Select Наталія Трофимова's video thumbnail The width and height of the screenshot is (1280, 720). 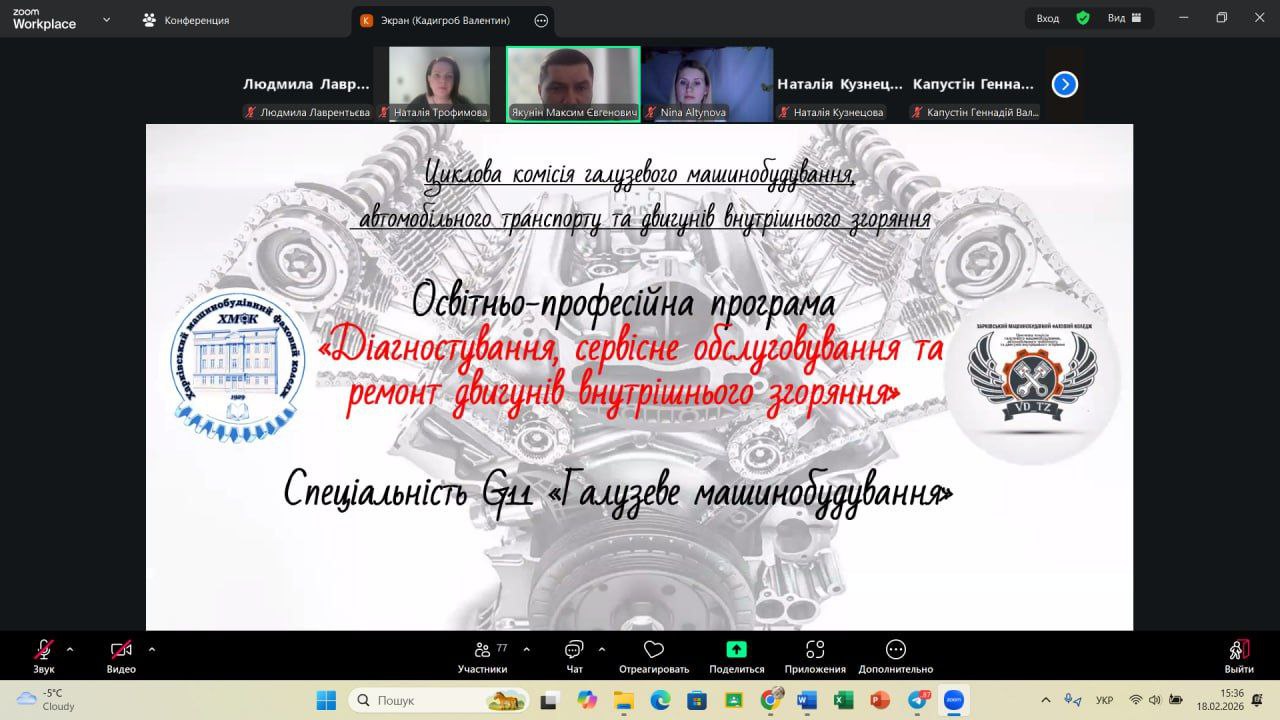tap(439, 84)
